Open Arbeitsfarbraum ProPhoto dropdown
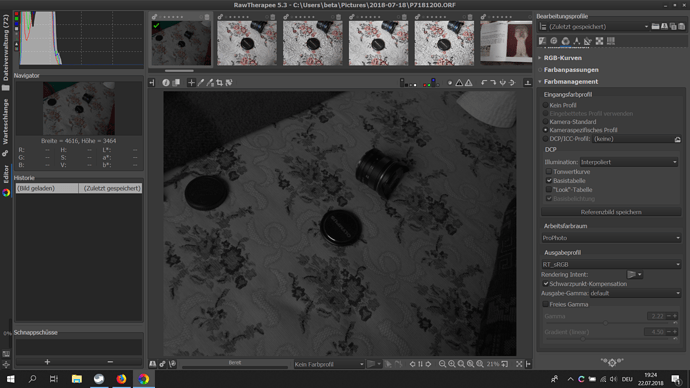Image resolution: width=690 pixels, height=388 pixels. coord(611,238)
